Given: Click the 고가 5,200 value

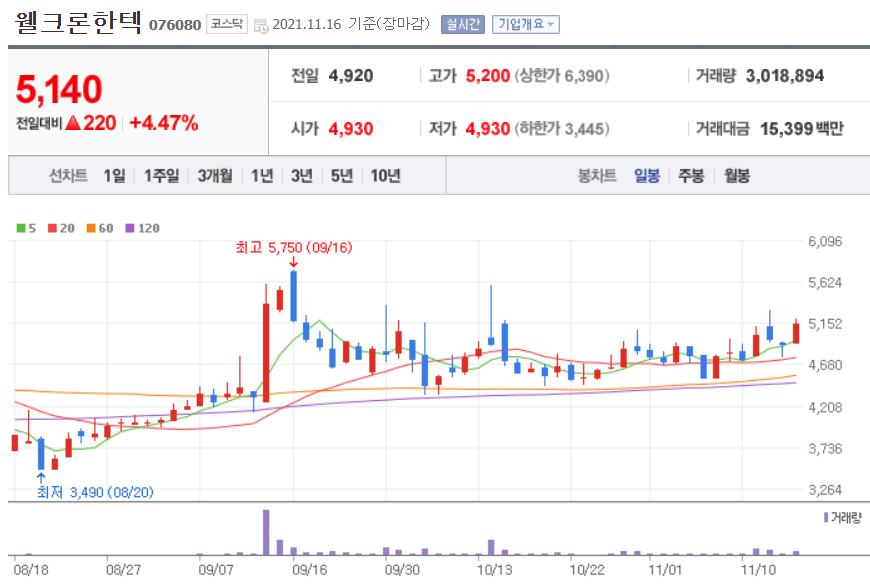Looking at the screenshot, I should click(x=488, y=76).
